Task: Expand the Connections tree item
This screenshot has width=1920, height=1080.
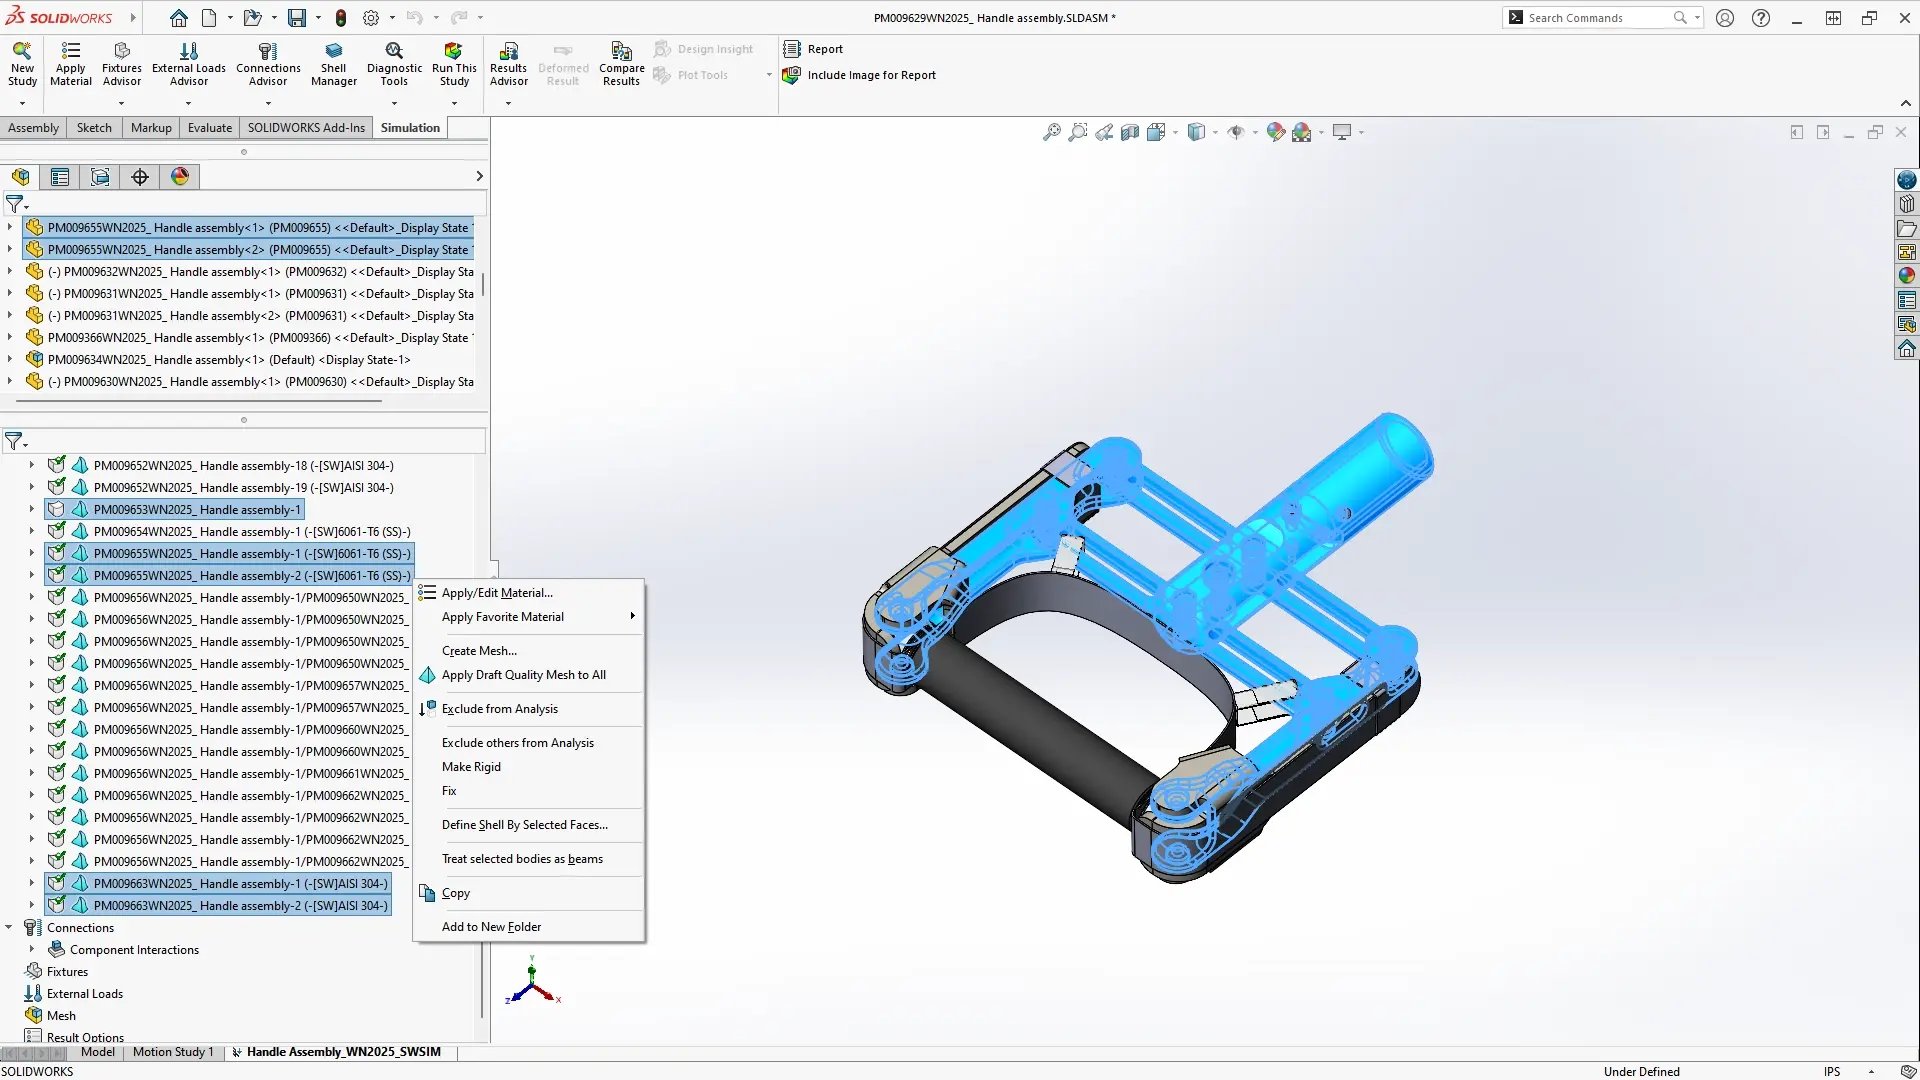Action: (x=11, y=927)
